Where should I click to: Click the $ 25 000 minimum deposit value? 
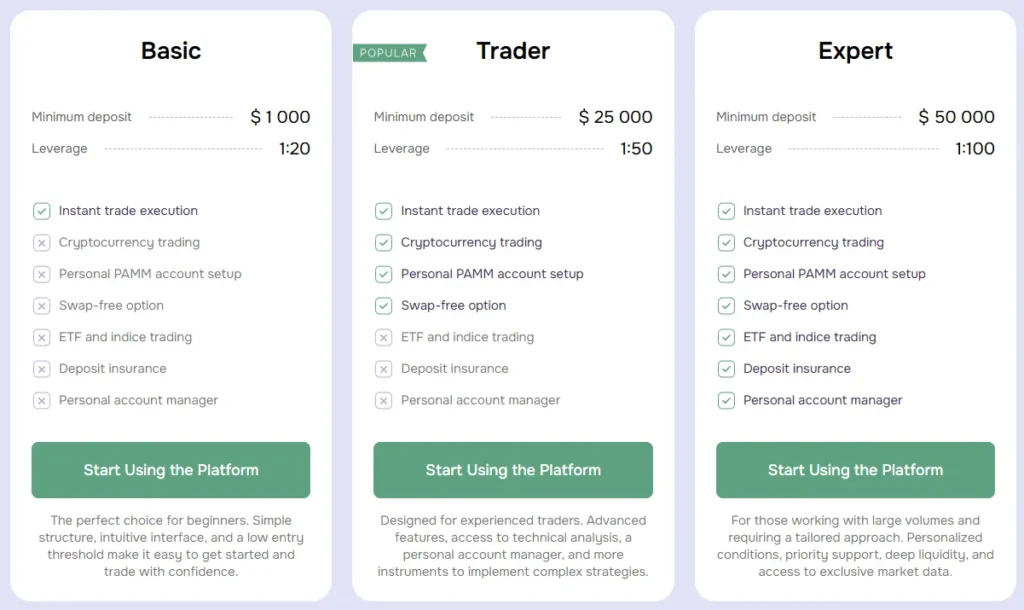[x=615, y=117]
